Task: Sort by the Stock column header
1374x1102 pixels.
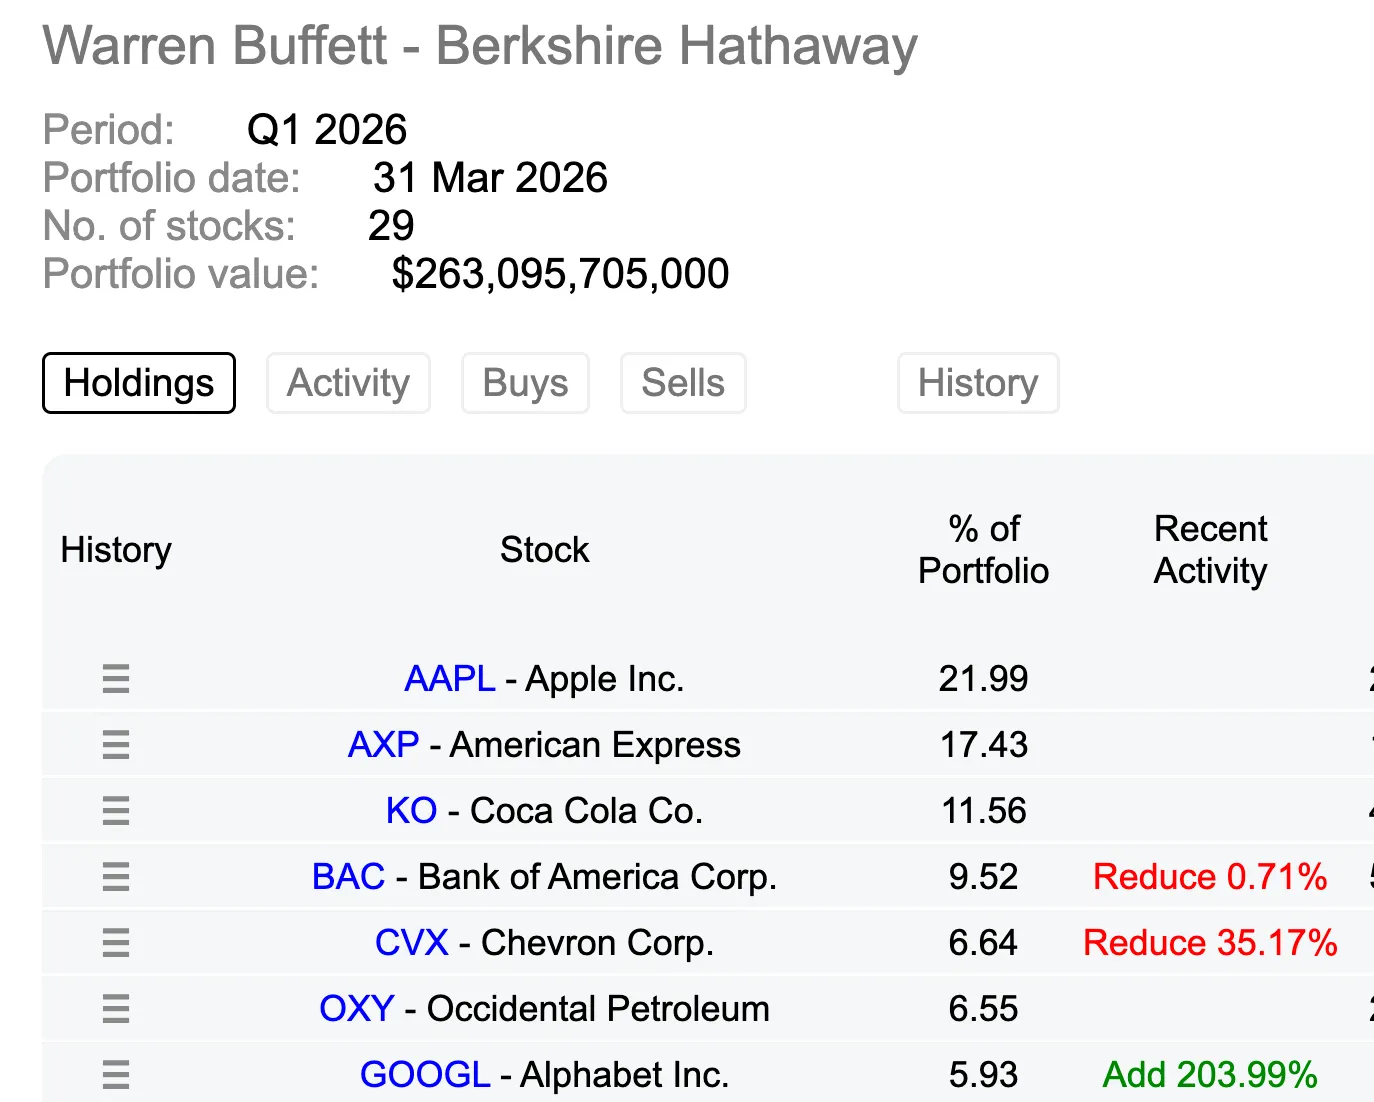Action: (x=545, y=550)
